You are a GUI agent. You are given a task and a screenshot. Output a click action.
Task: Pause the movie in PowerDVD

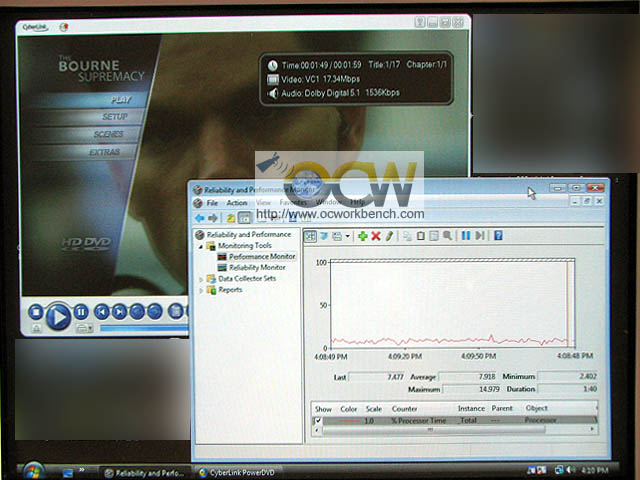[x=81, y=312]
